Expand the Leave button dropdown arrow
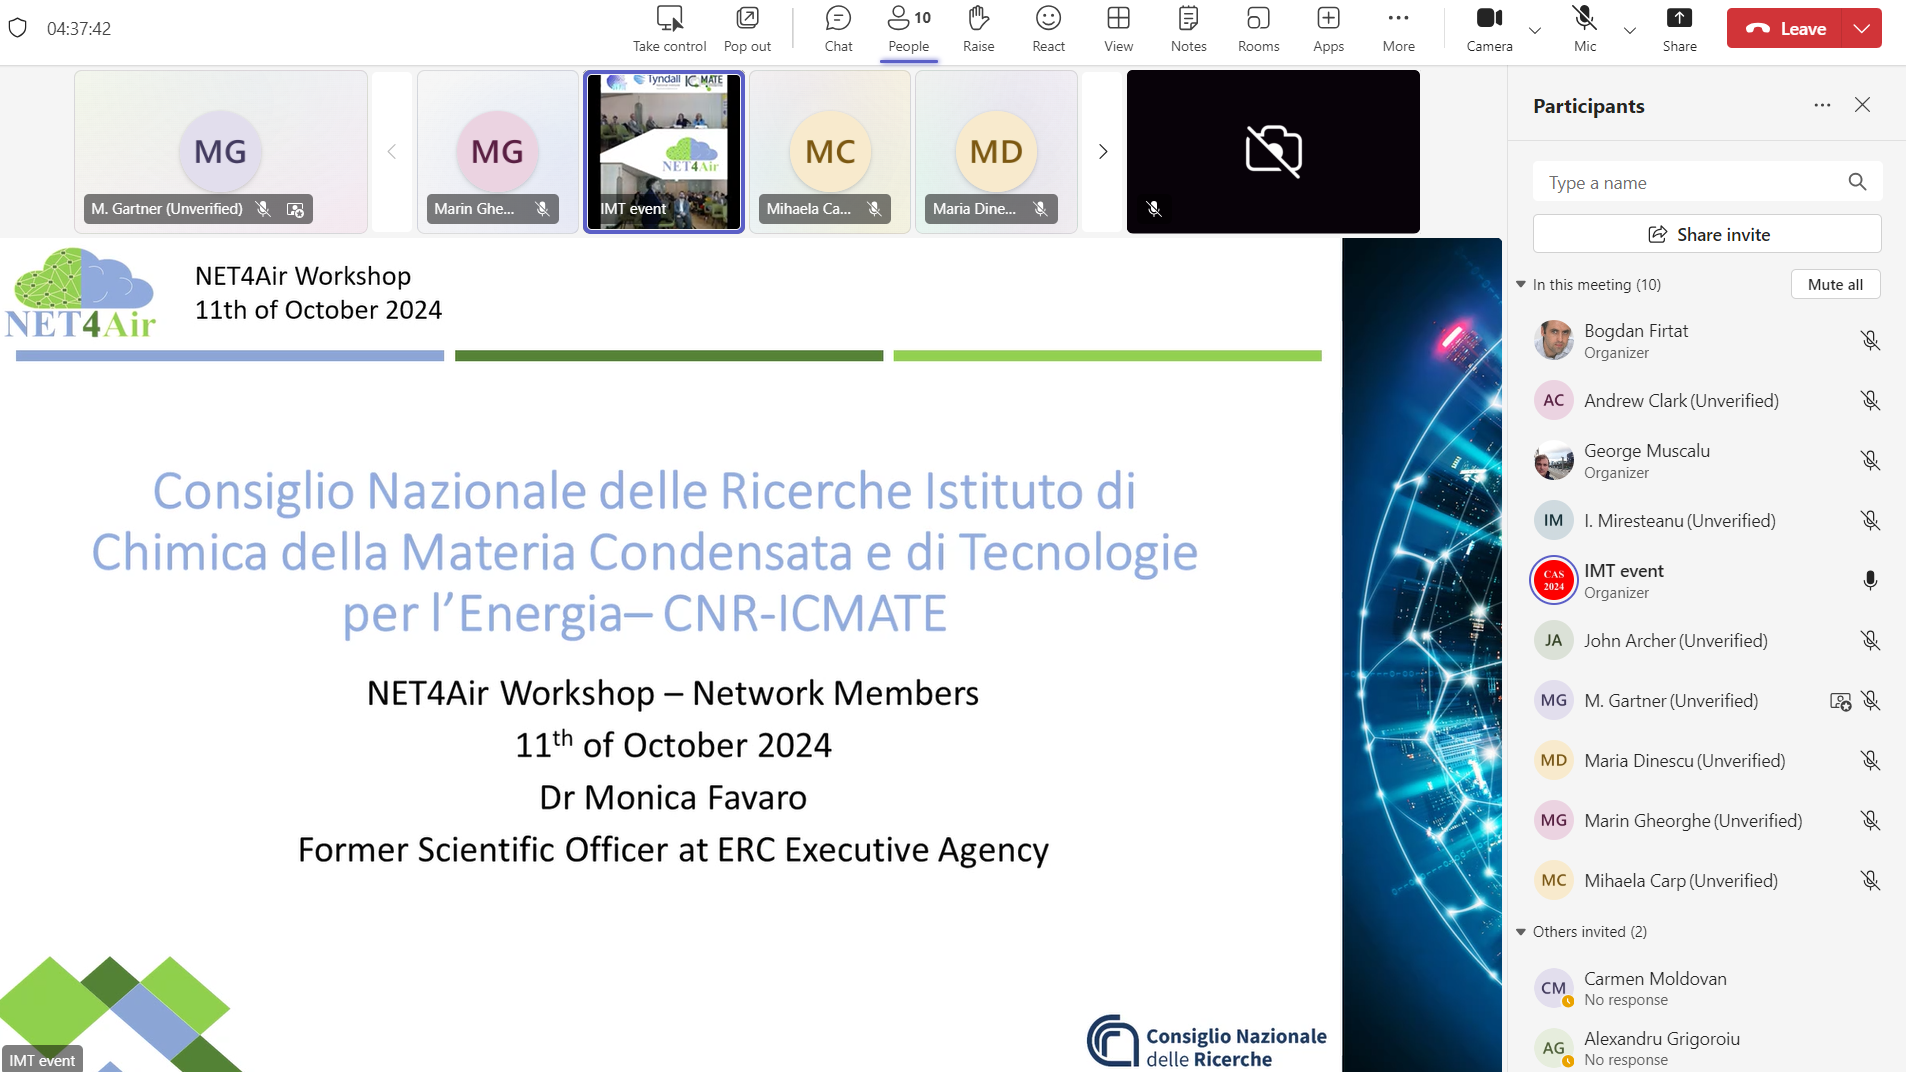This screenshot has width=1906, height=1072. [x=1861, y=29]
